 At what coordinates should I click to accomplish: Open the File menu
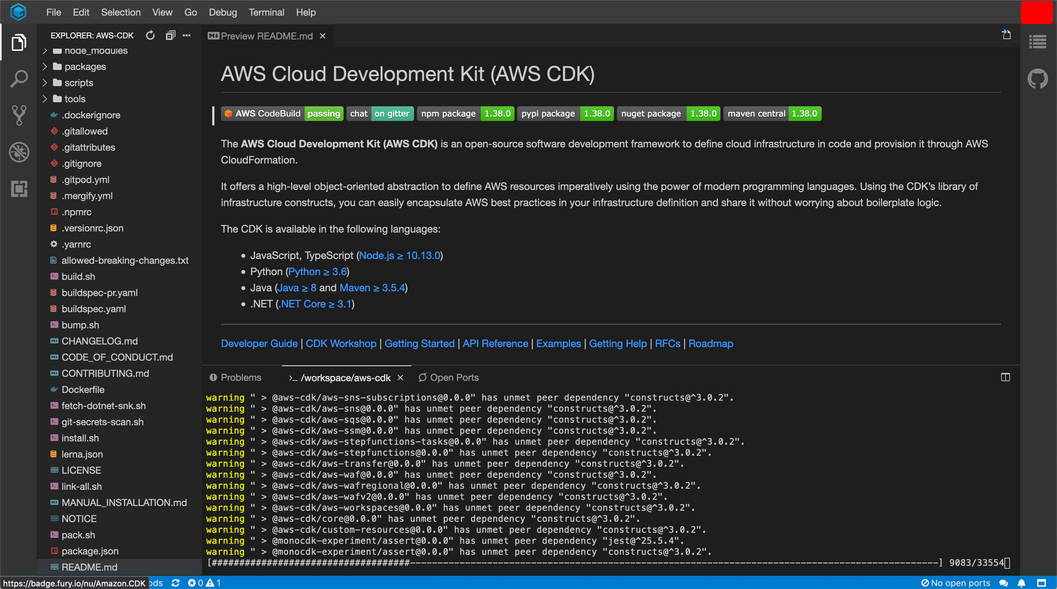53,12
